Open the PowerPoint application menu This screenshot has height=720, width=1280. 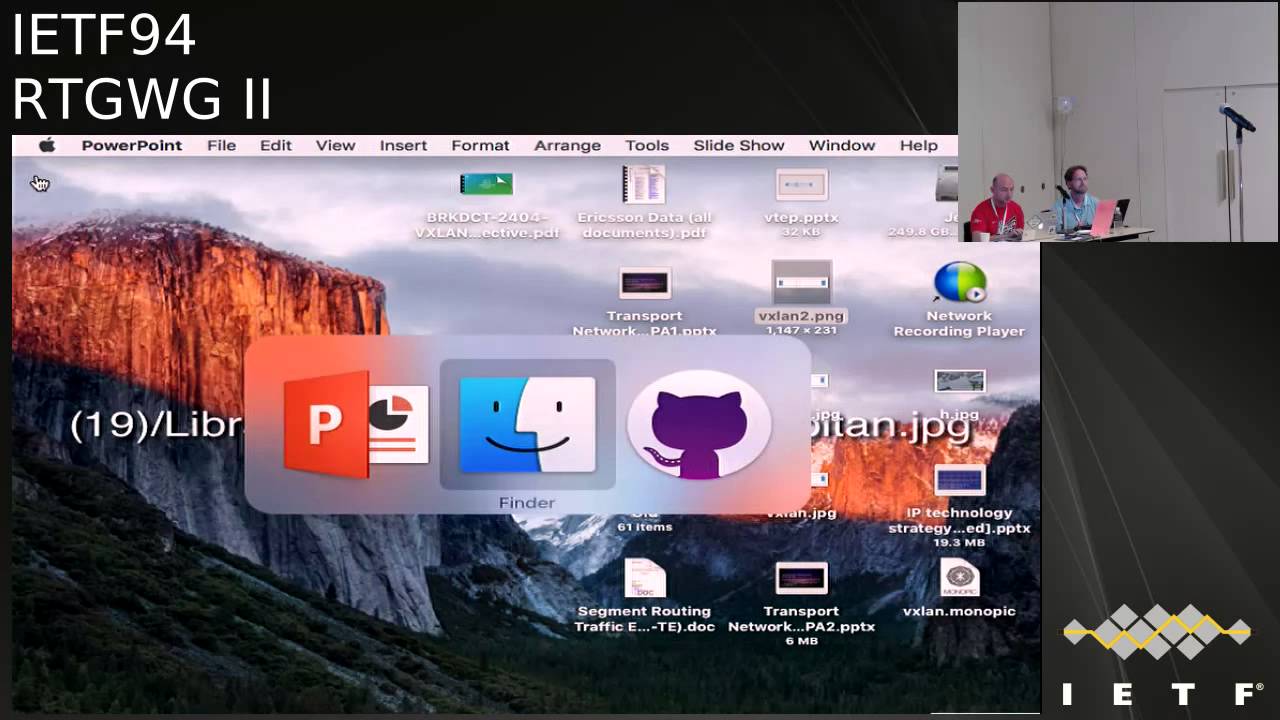[x=132, y=145]
